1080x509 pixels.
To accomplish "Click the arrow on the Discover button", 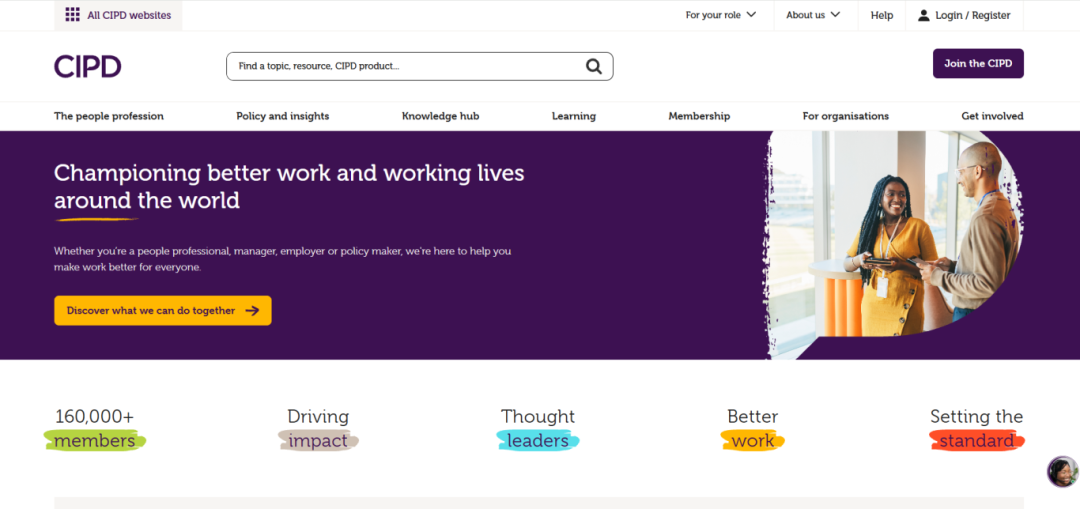I will click(x=252, y=311).
